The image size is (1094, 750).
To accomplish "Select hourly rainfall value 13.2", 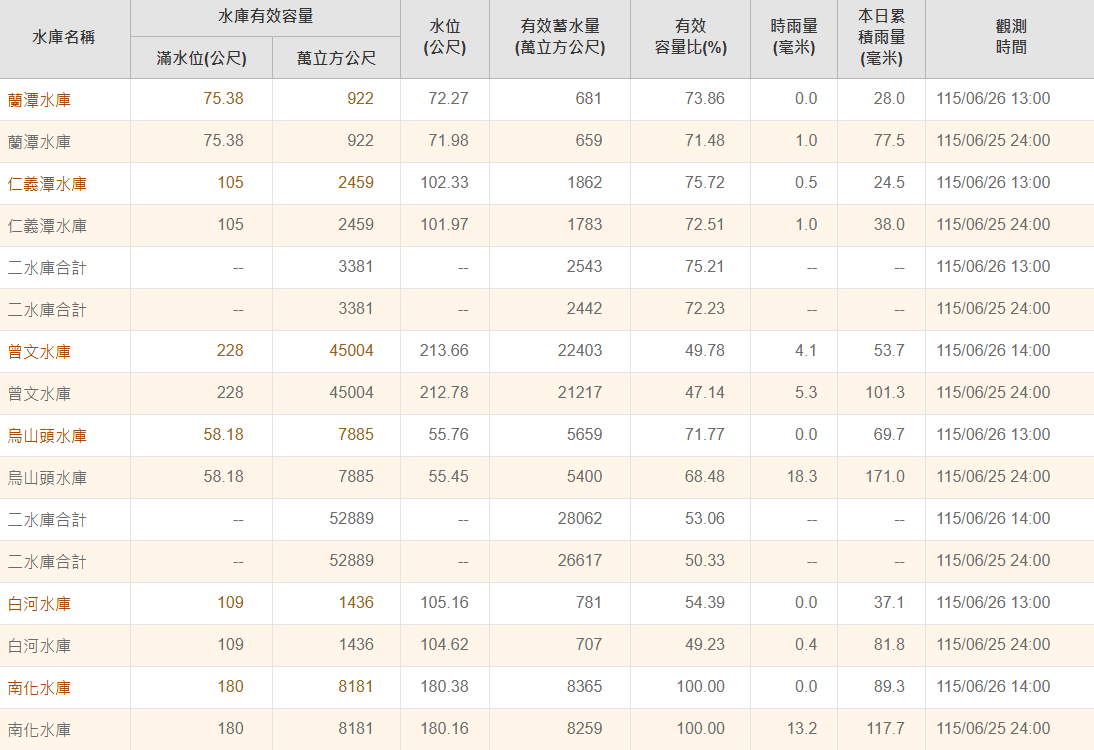I will pyautogui.click(x=802, y=728).
